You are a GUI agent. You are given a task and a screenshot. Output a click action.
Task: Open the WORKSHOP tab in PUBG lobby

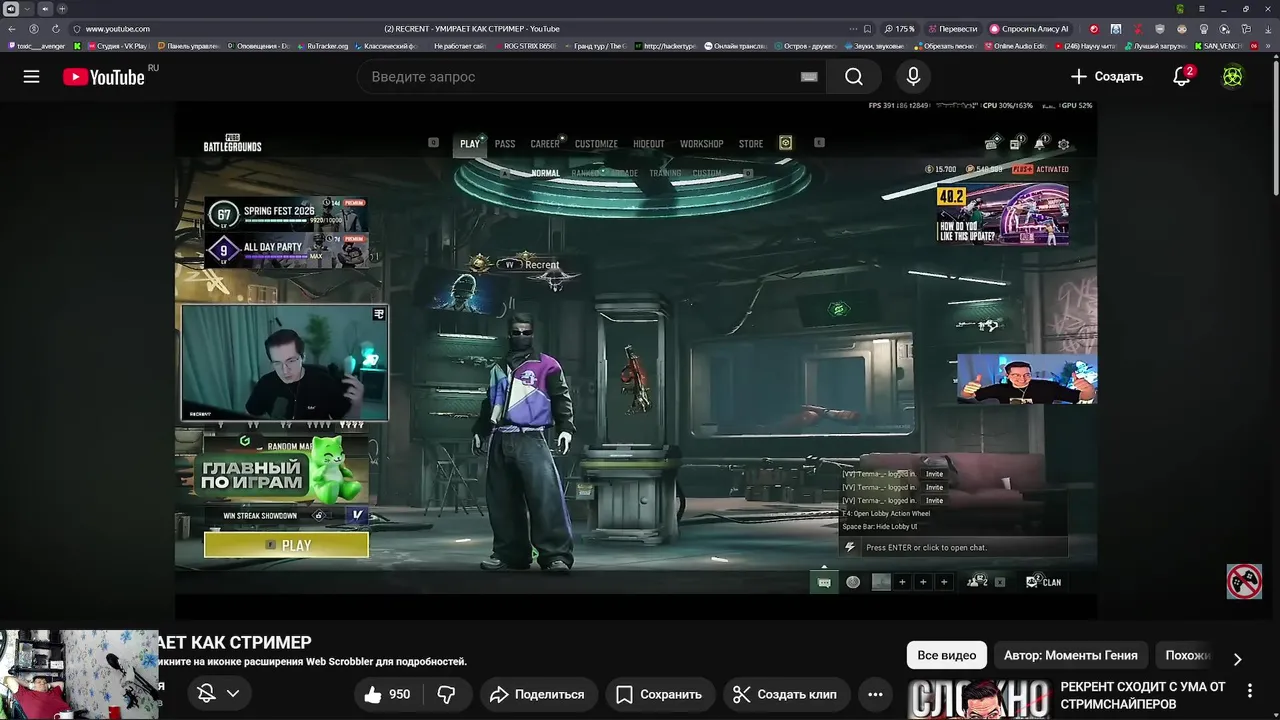pos(701,144)
